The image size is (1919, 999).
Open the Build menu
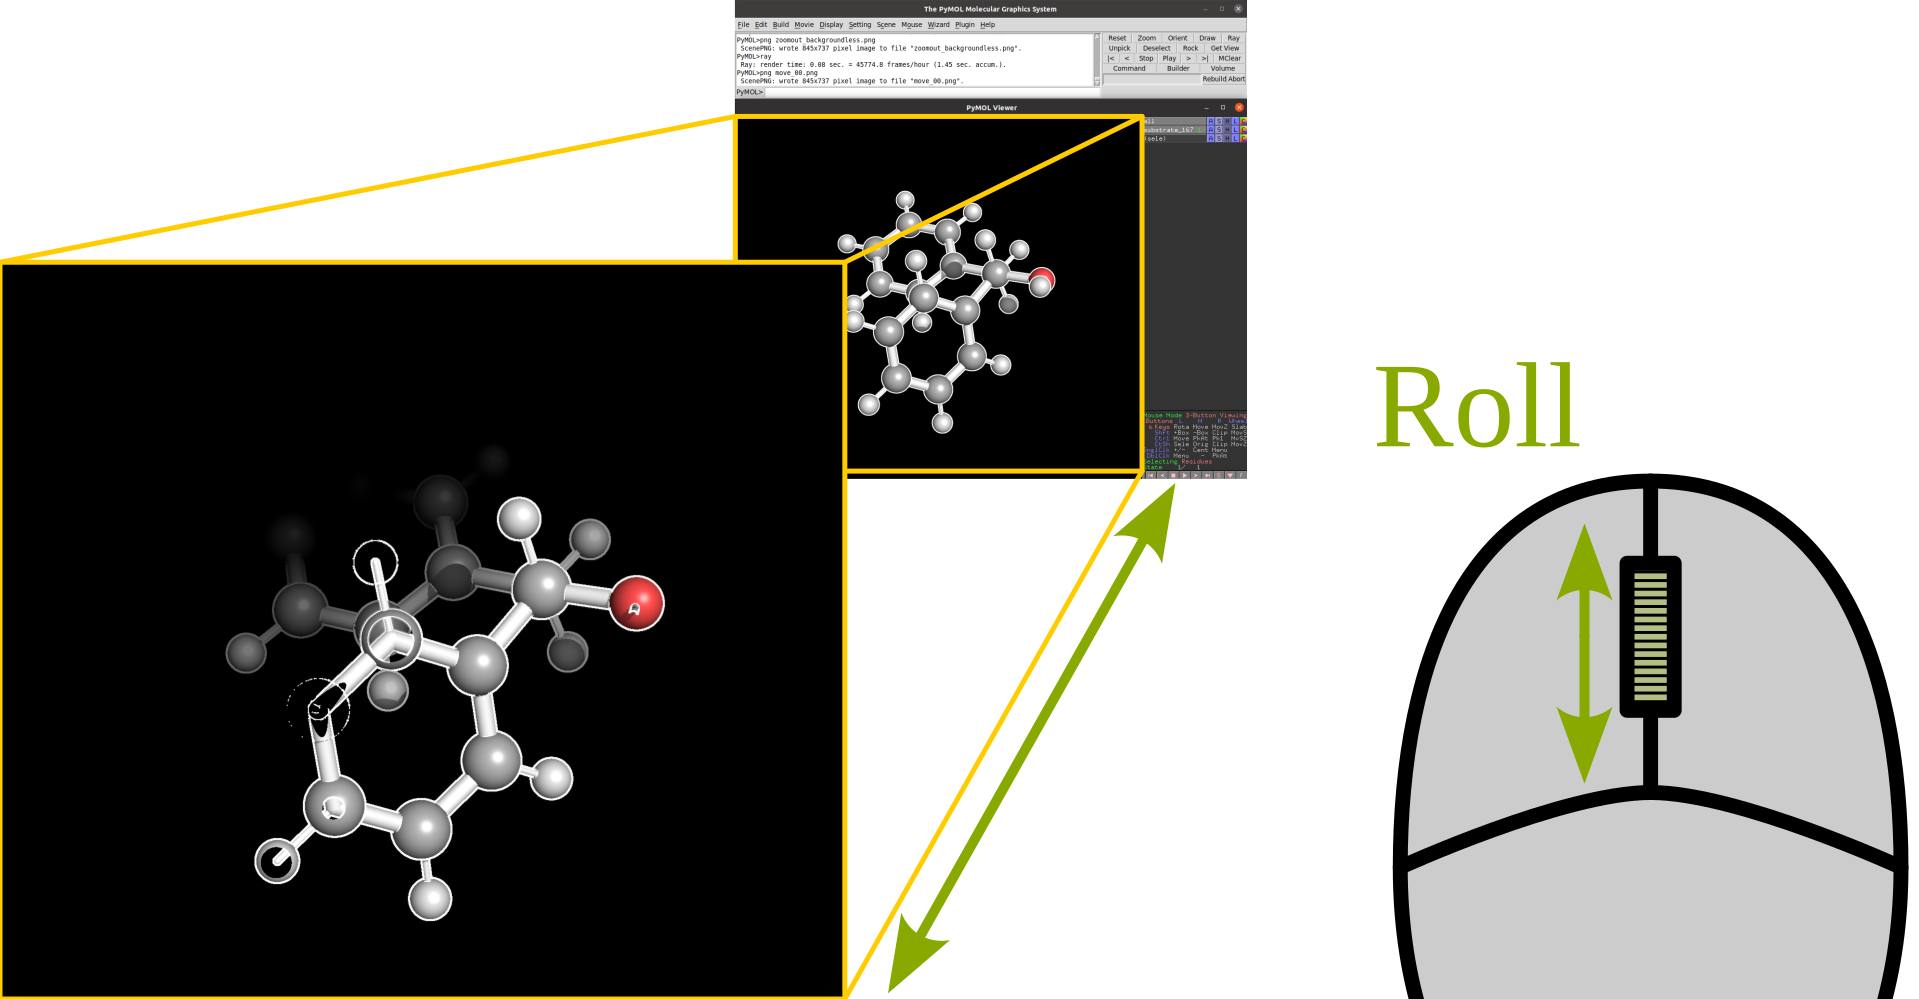tap(781, 25)
